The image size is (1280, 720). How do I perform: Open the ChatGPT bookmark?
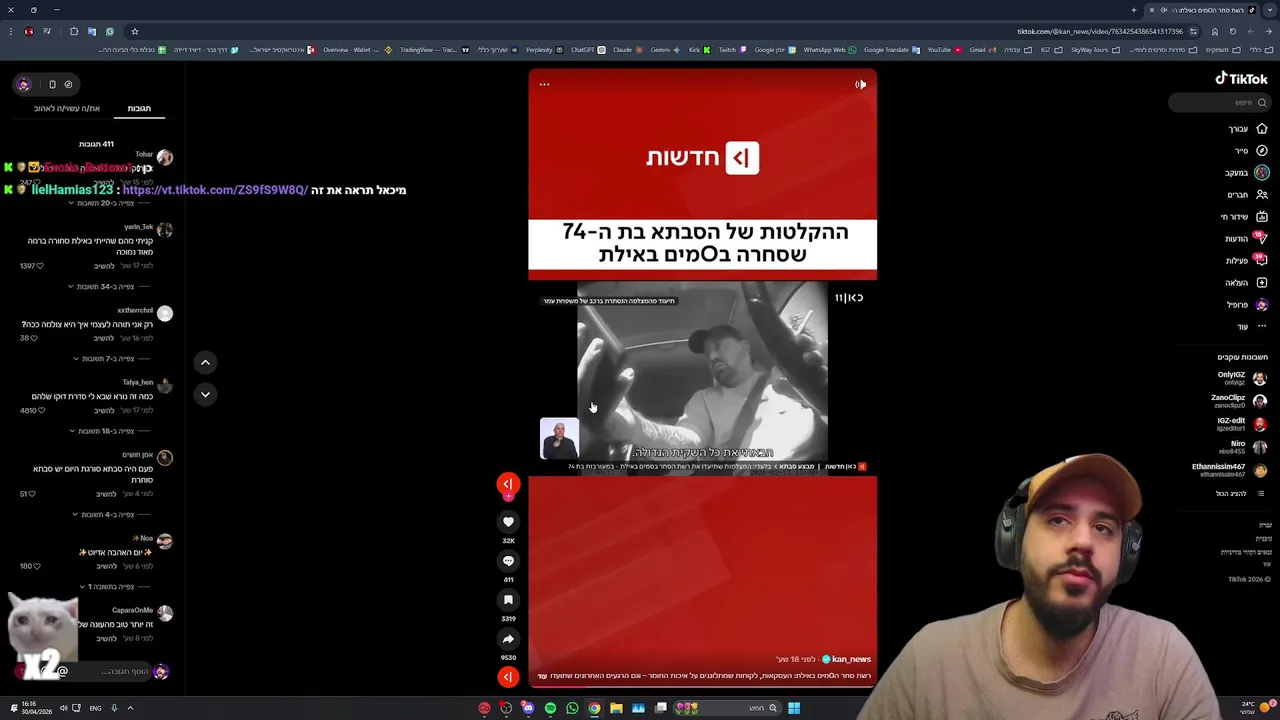pyautogui.click(x=587, y=50)
